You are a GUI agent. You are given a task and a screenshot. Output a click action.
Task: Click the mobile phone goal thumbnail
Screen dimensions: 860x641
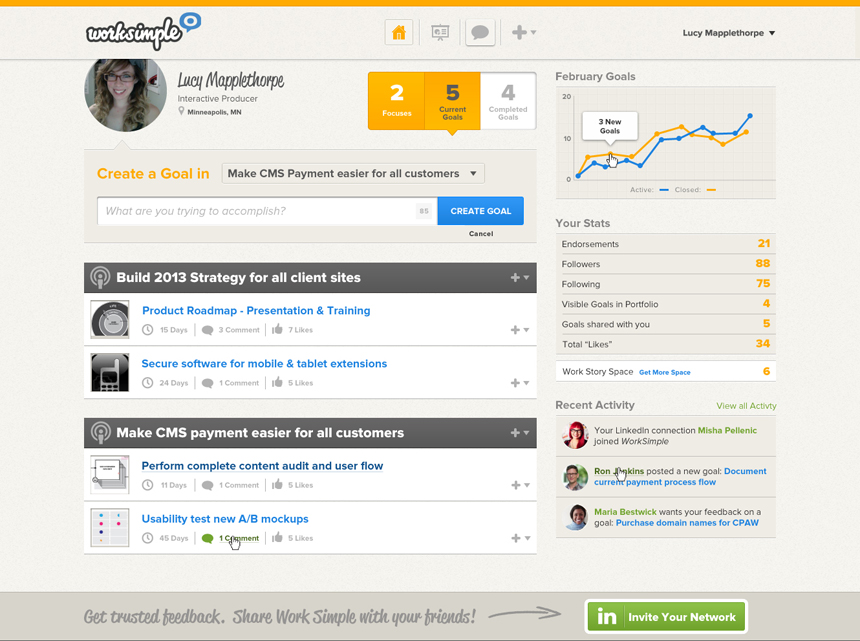(110, 372)
